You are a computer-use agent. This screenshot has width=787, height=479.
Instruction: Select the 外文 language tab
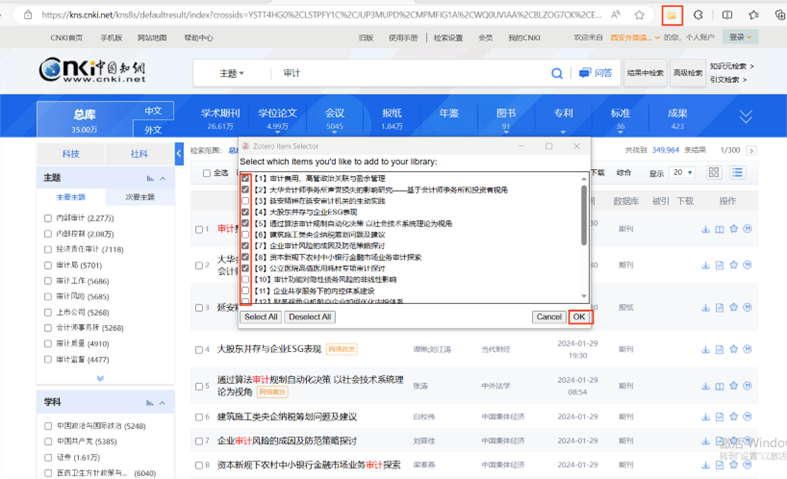[x=153, y=130]
